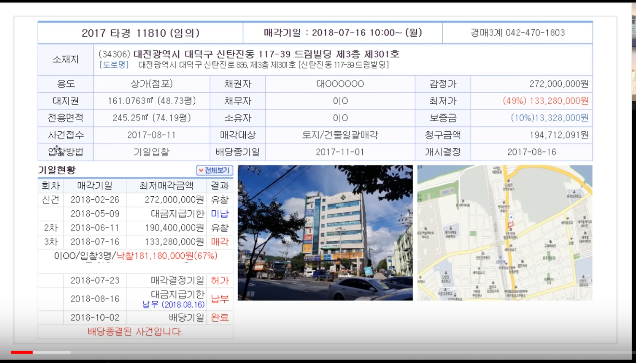
Task: Open the building photo thumbnail
Action: coord(325,232)
